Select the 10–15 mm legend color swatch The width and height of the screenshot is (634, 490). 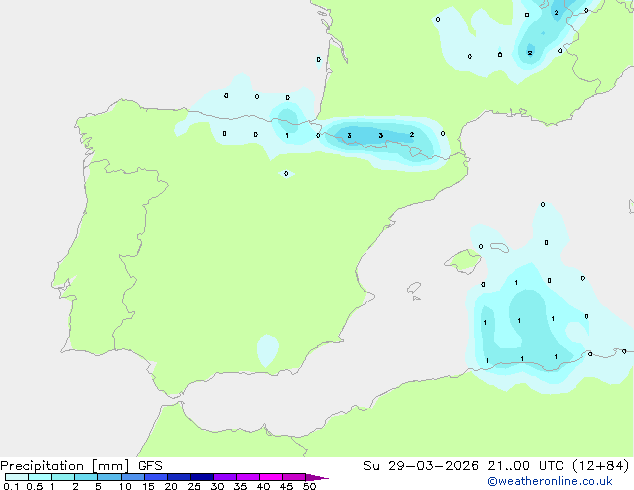[x=132, y=477]
